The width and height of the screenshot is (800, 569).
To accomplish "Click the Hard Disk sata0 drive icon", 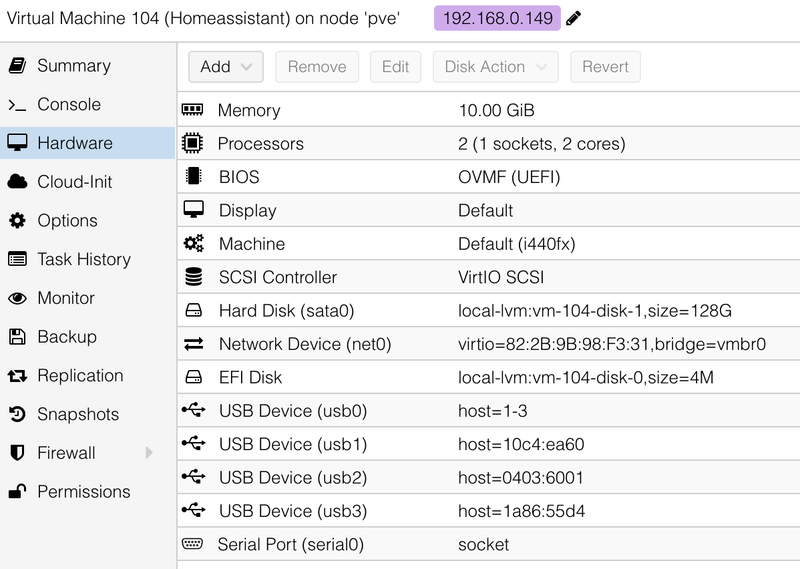I will click(193, 311).
